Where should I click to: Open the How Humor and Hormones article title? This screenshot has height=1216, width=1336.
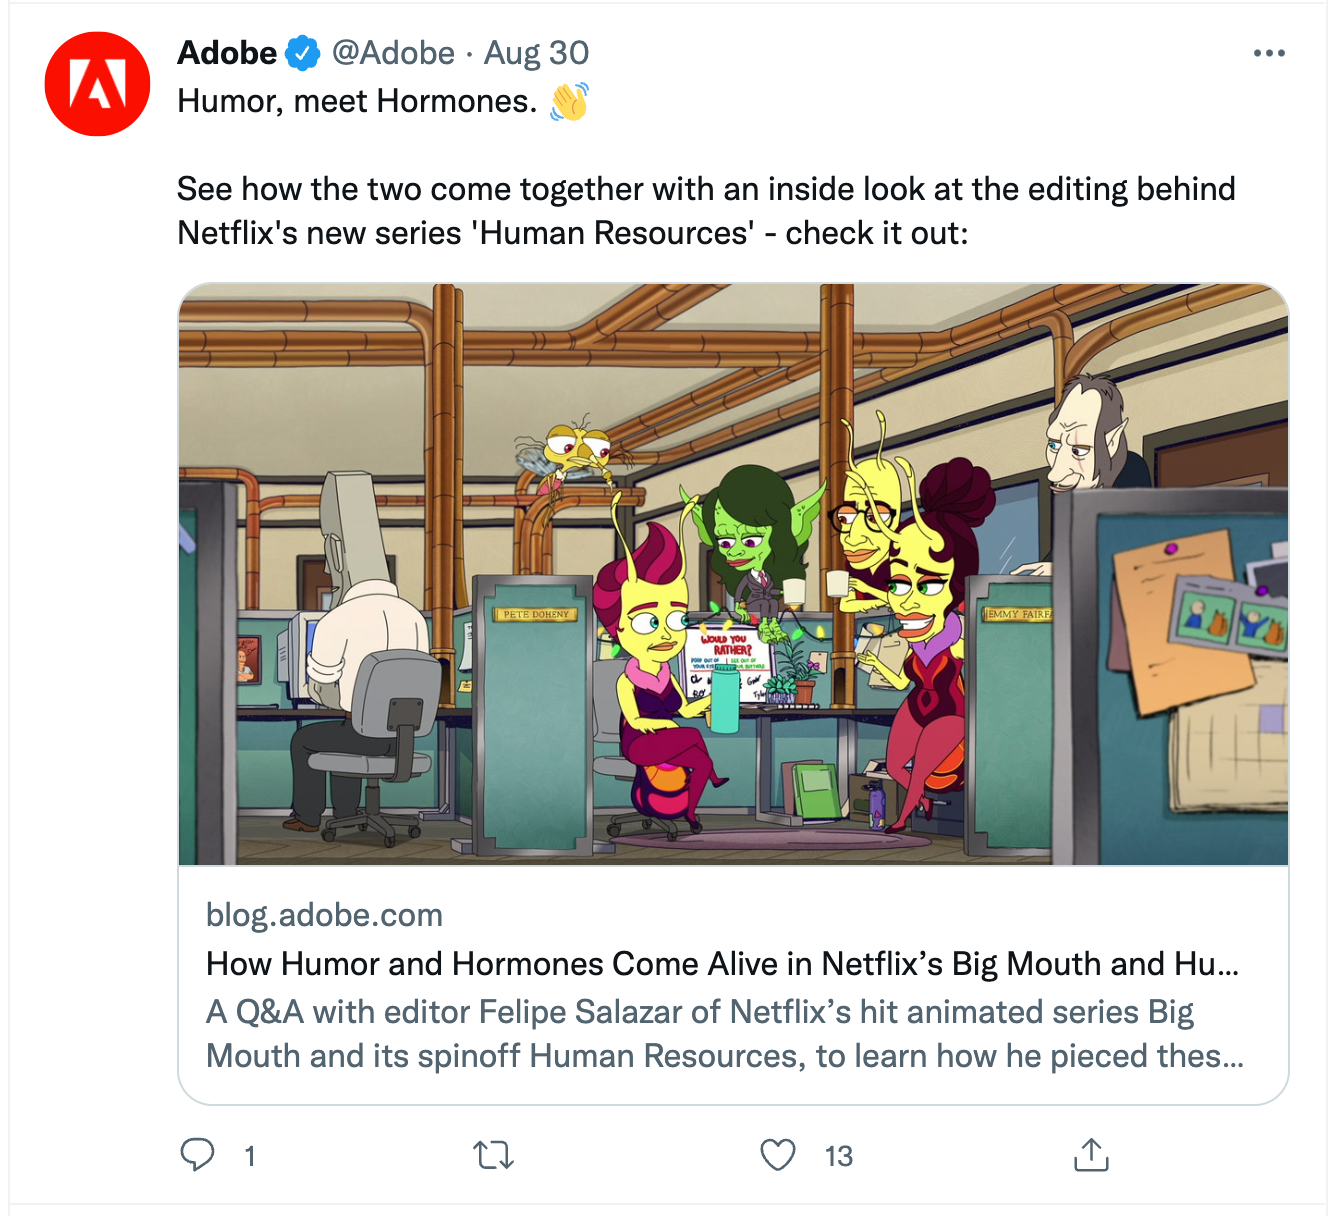coord(722,963)
